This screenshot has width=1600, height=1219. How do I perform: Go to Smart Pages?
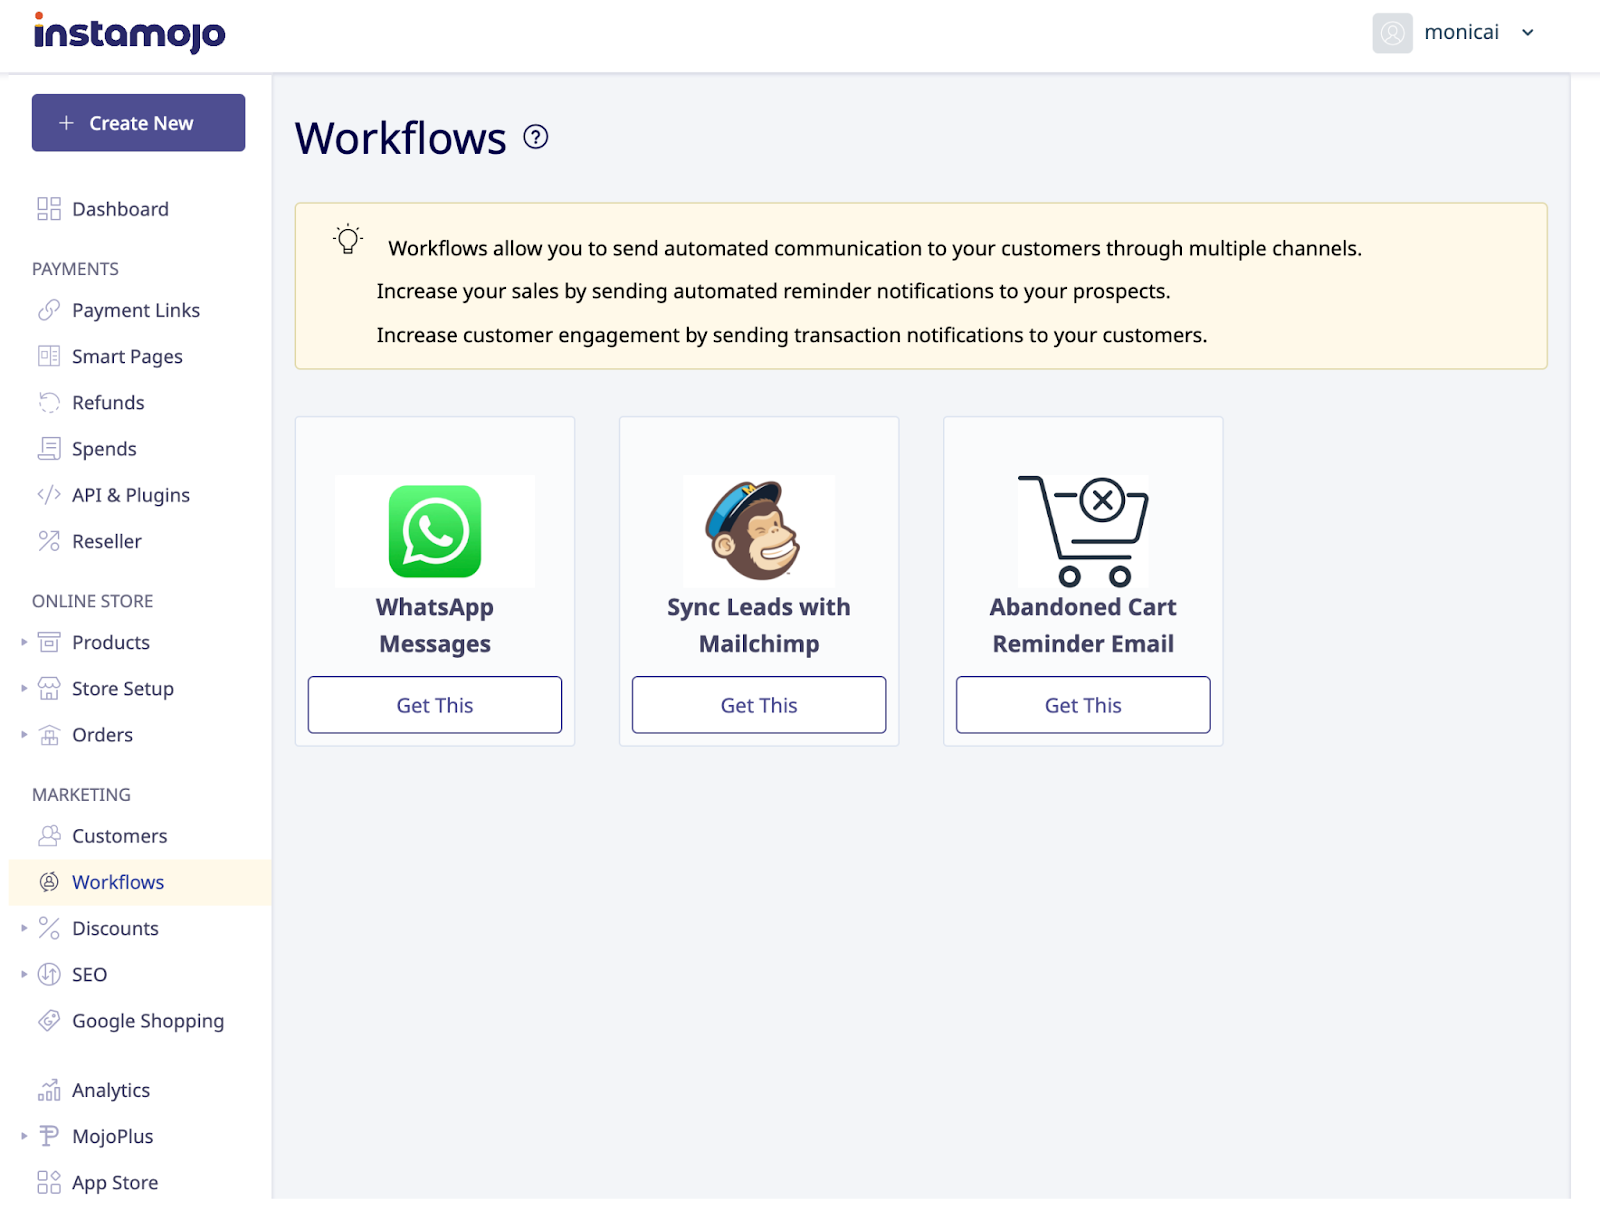127,356
